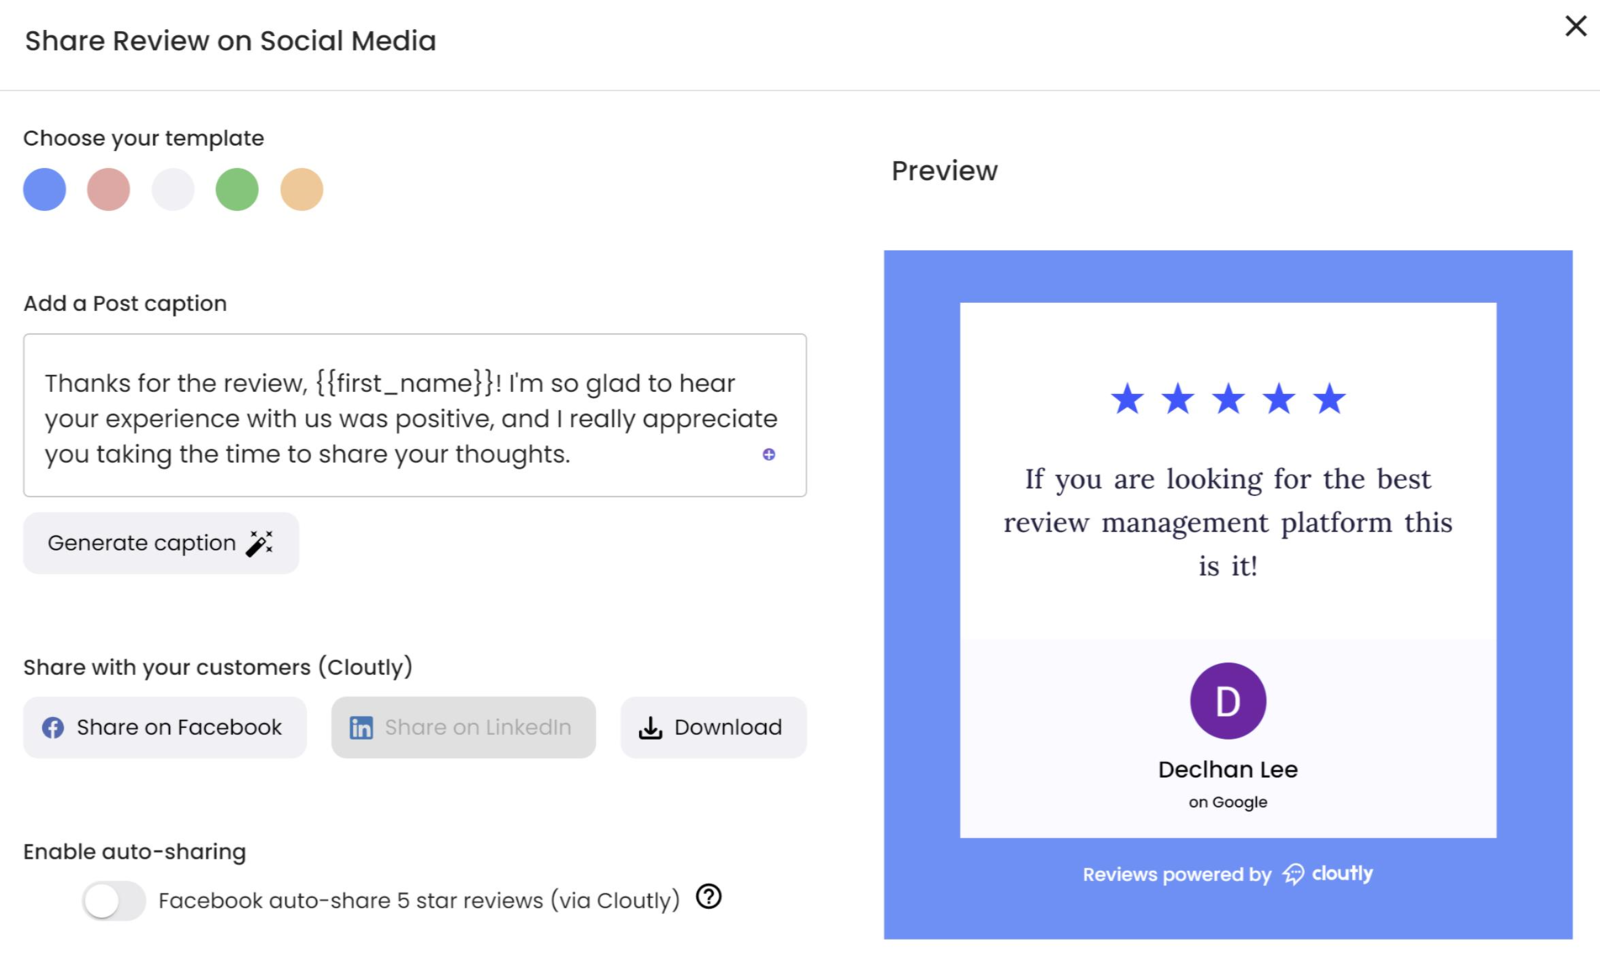
Task: Click the purple plus icon in caption box
Action: point(769,454)
